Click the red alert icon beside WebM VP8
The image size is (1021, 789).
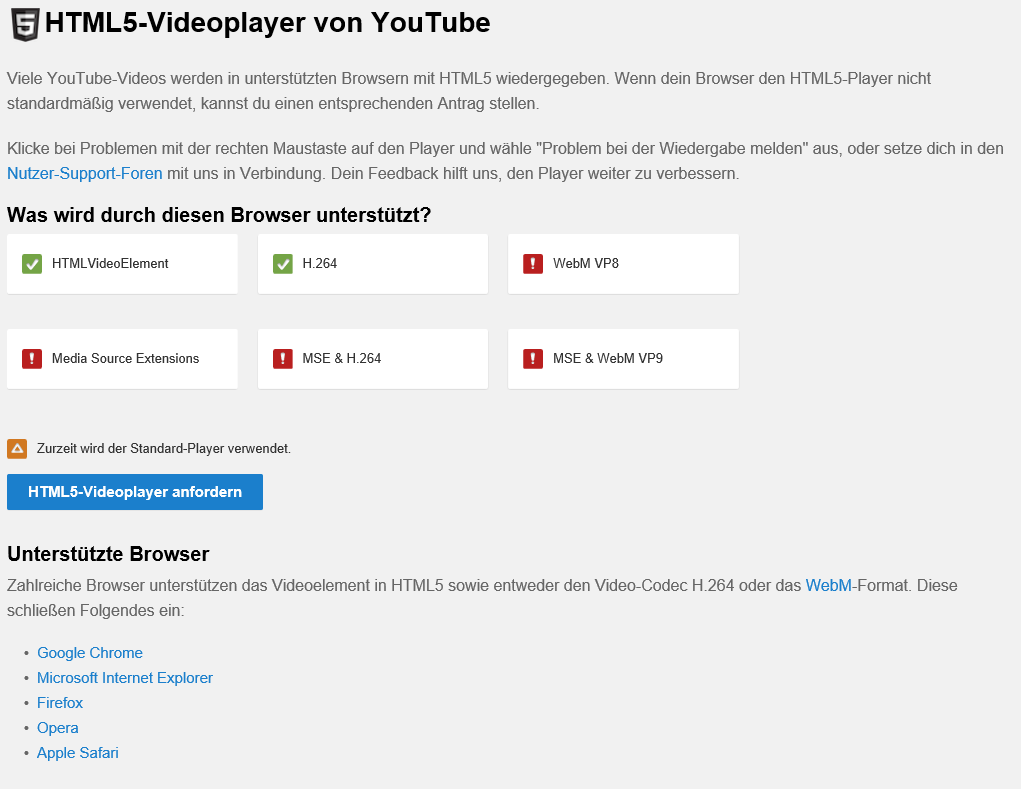point(533,264)
